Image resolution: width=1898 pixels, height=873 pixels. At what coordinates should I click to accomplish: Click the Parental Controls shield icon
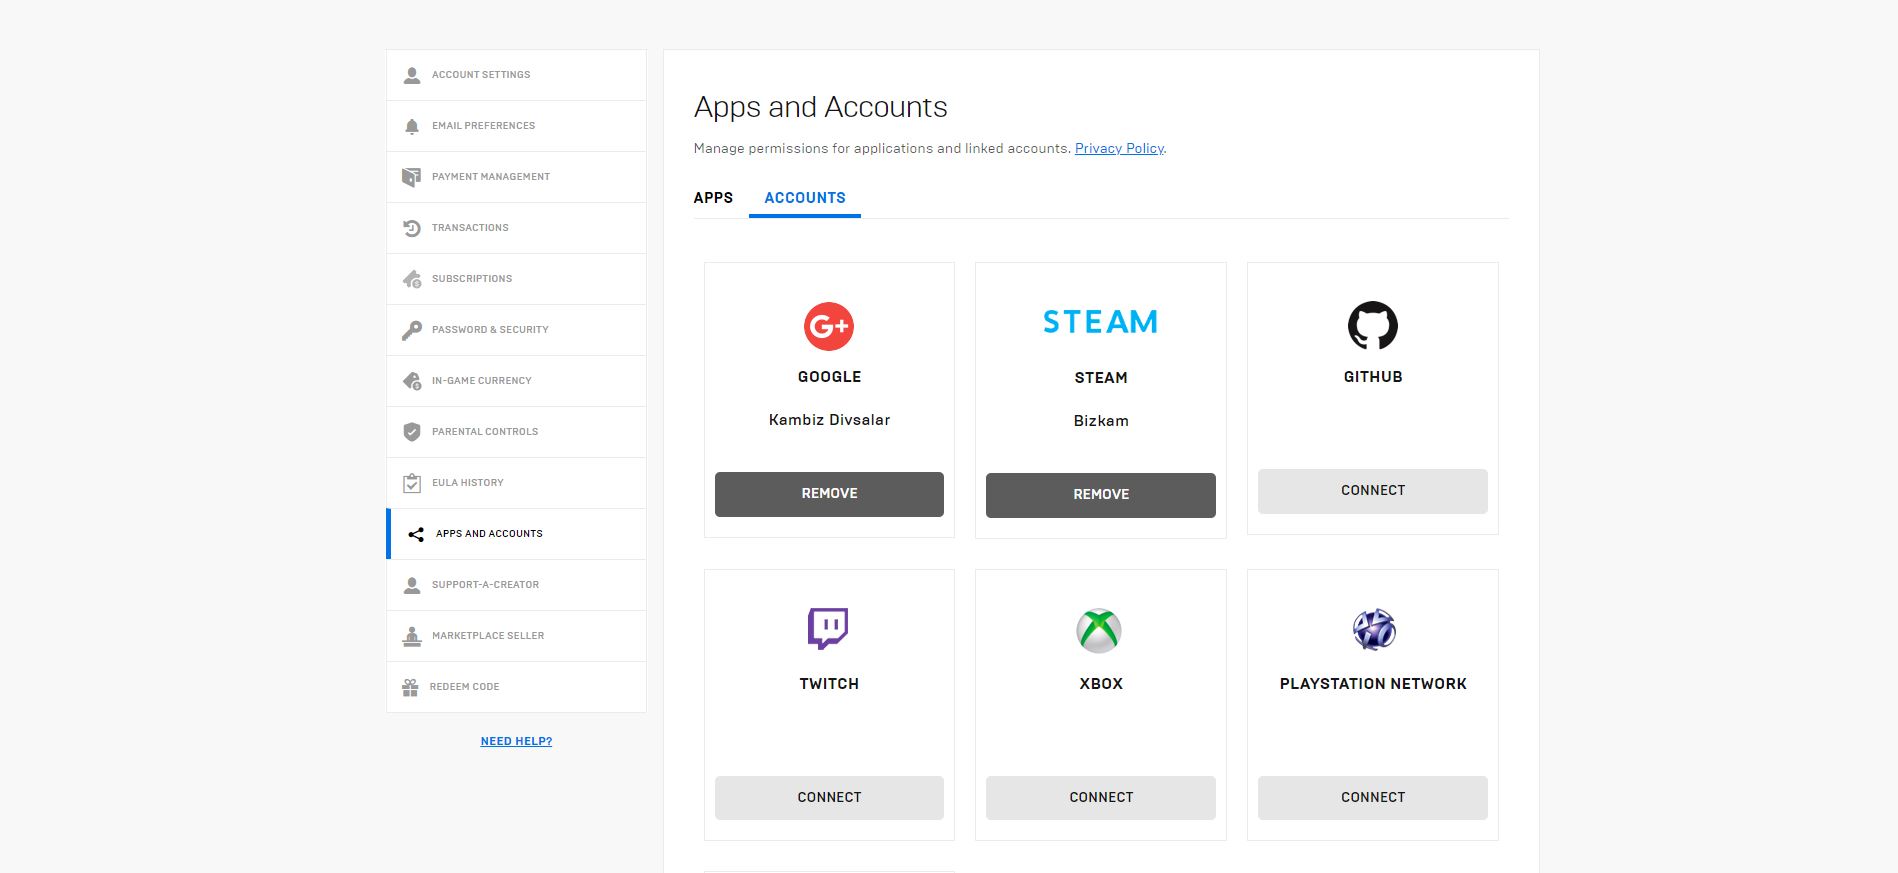pos(412,432)
